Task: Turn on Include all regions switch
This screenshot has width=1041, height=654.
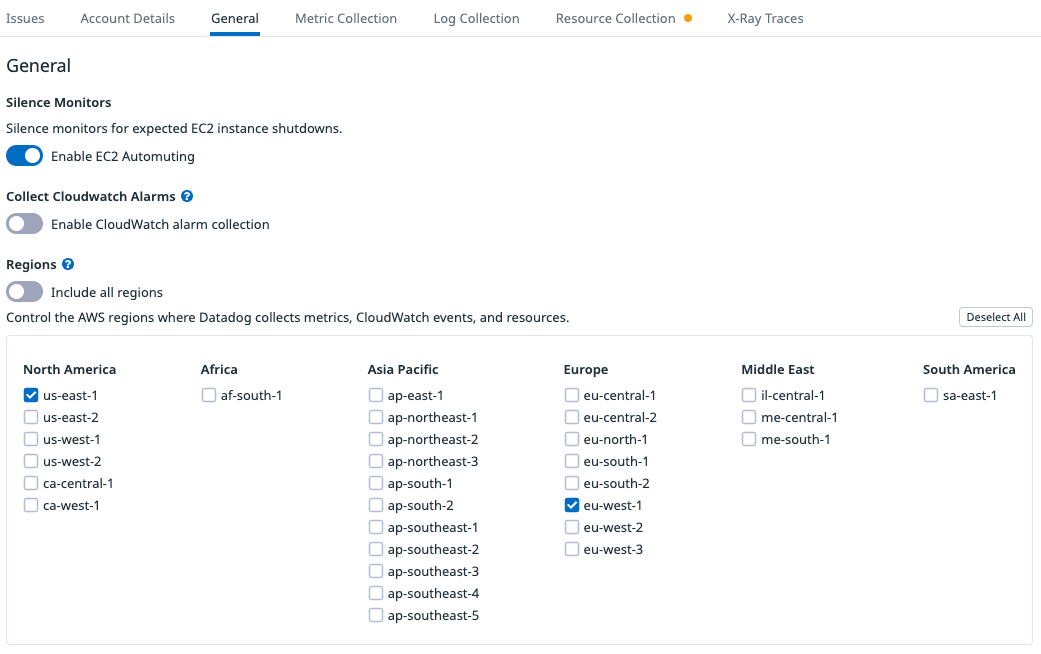Action: coord(25,292)
